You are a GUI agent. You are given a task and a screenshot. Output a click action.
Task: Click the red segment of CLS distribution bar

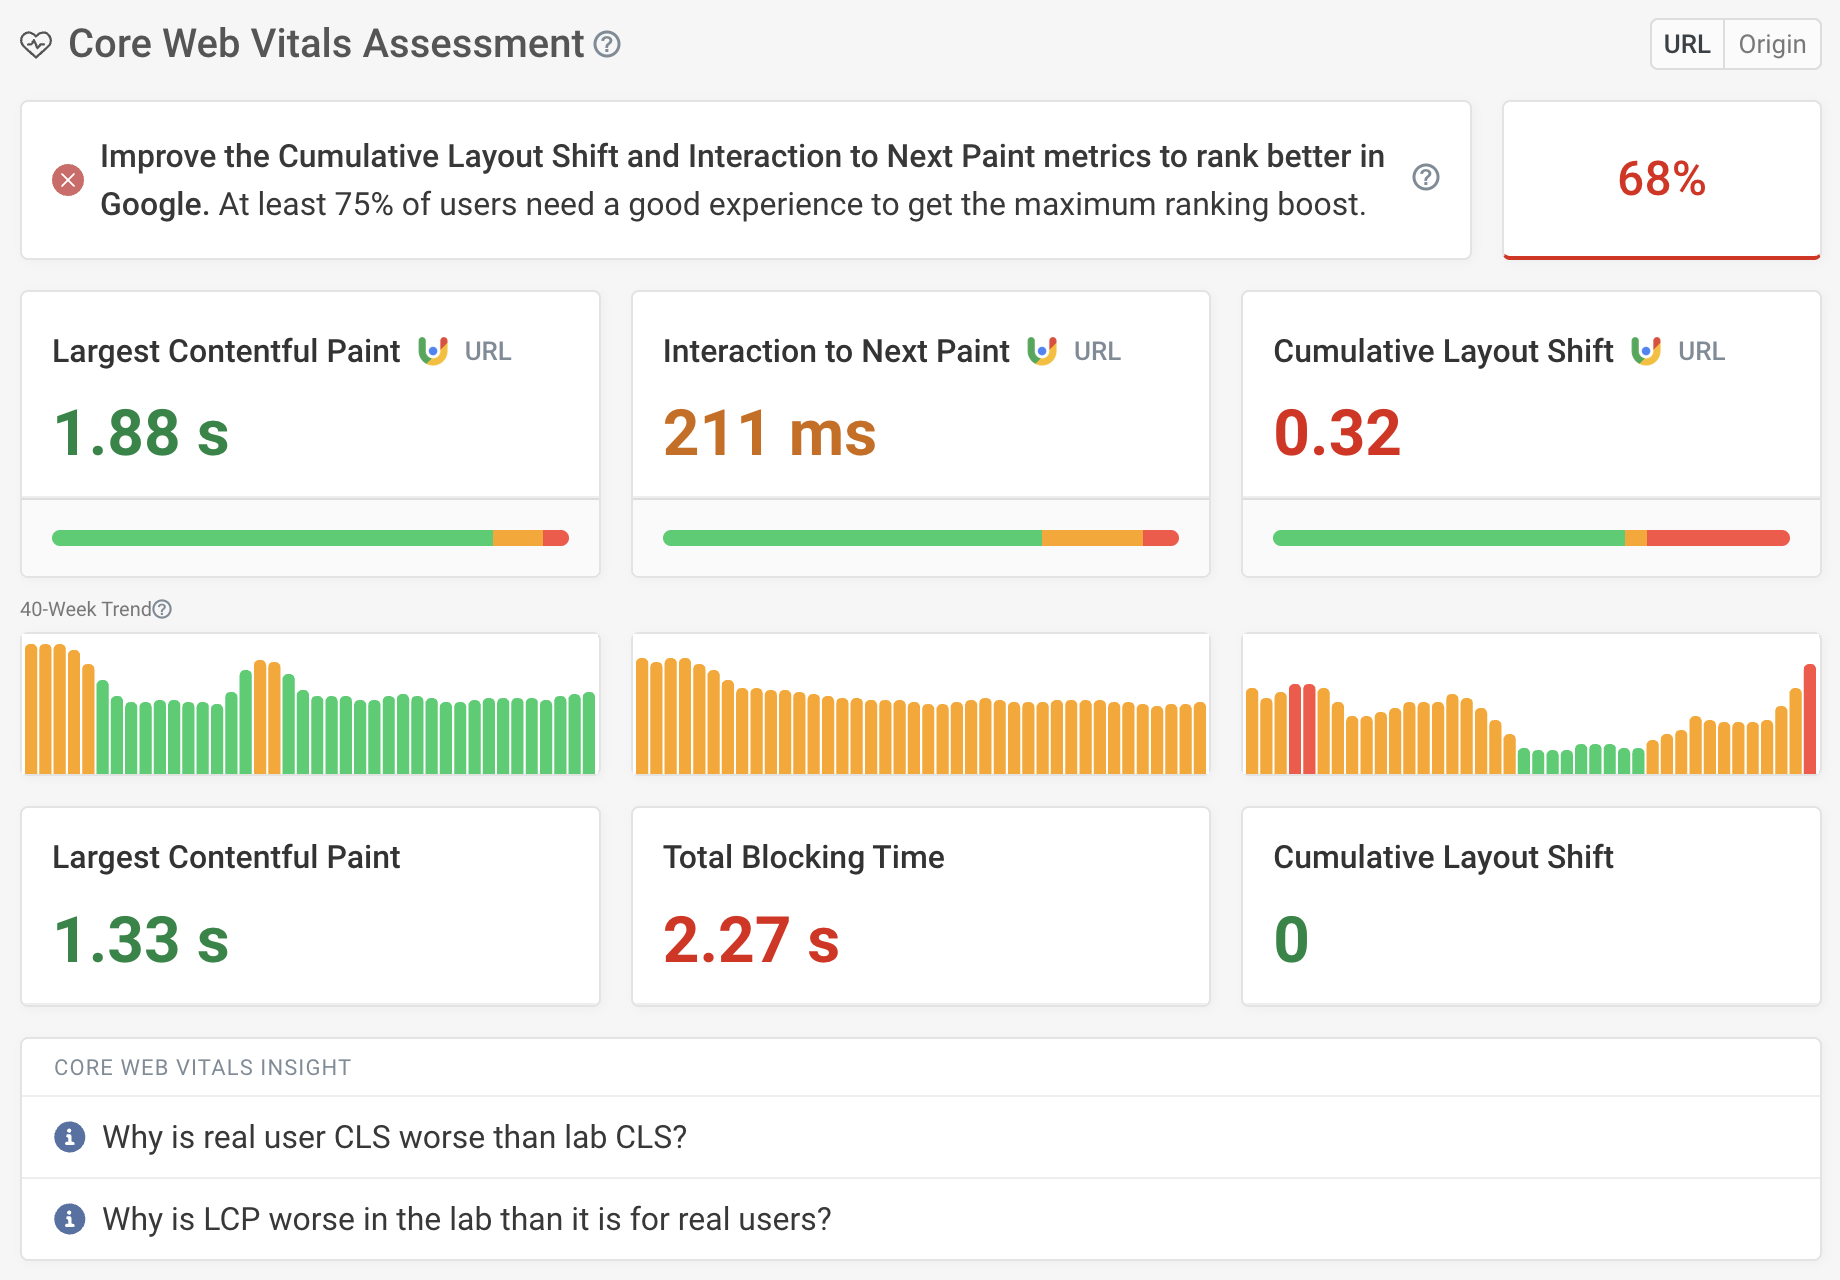point(1717,538)
